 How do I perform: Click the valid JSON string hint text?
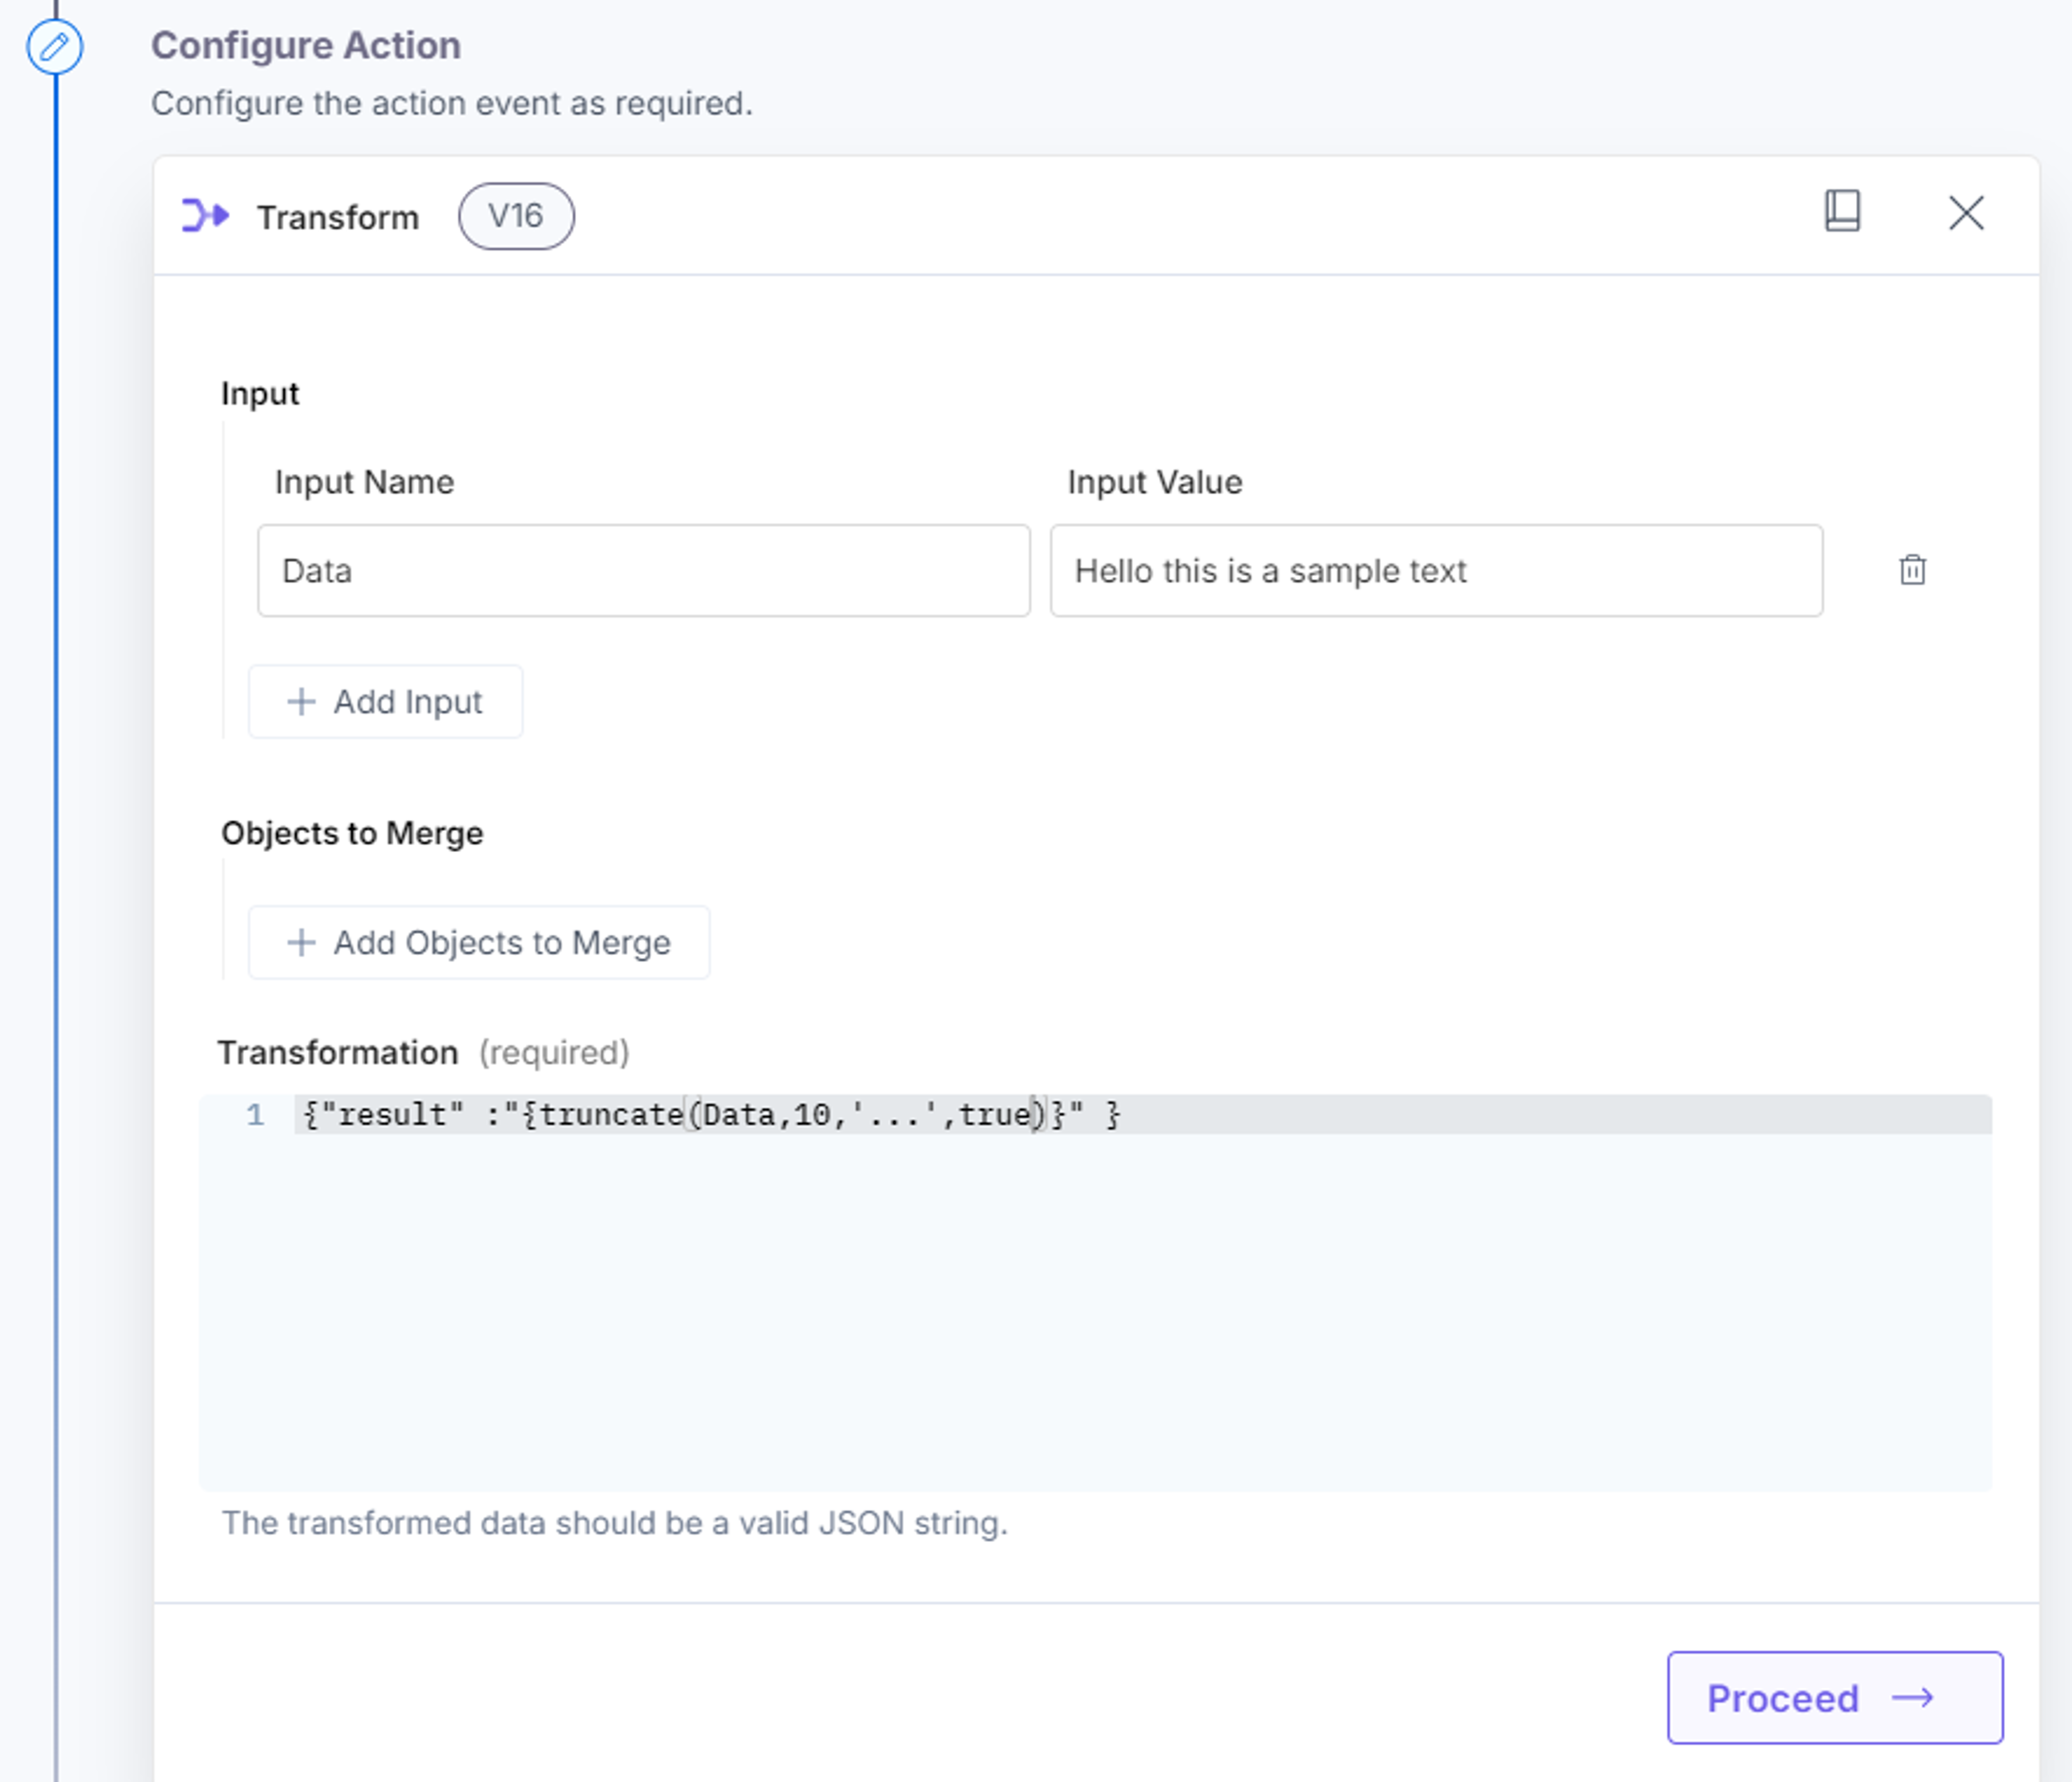pos(614,1523)
